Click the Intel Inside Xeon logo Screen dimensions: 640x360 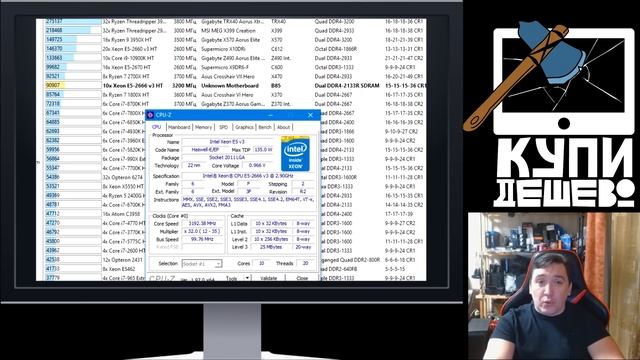point(295,154)
